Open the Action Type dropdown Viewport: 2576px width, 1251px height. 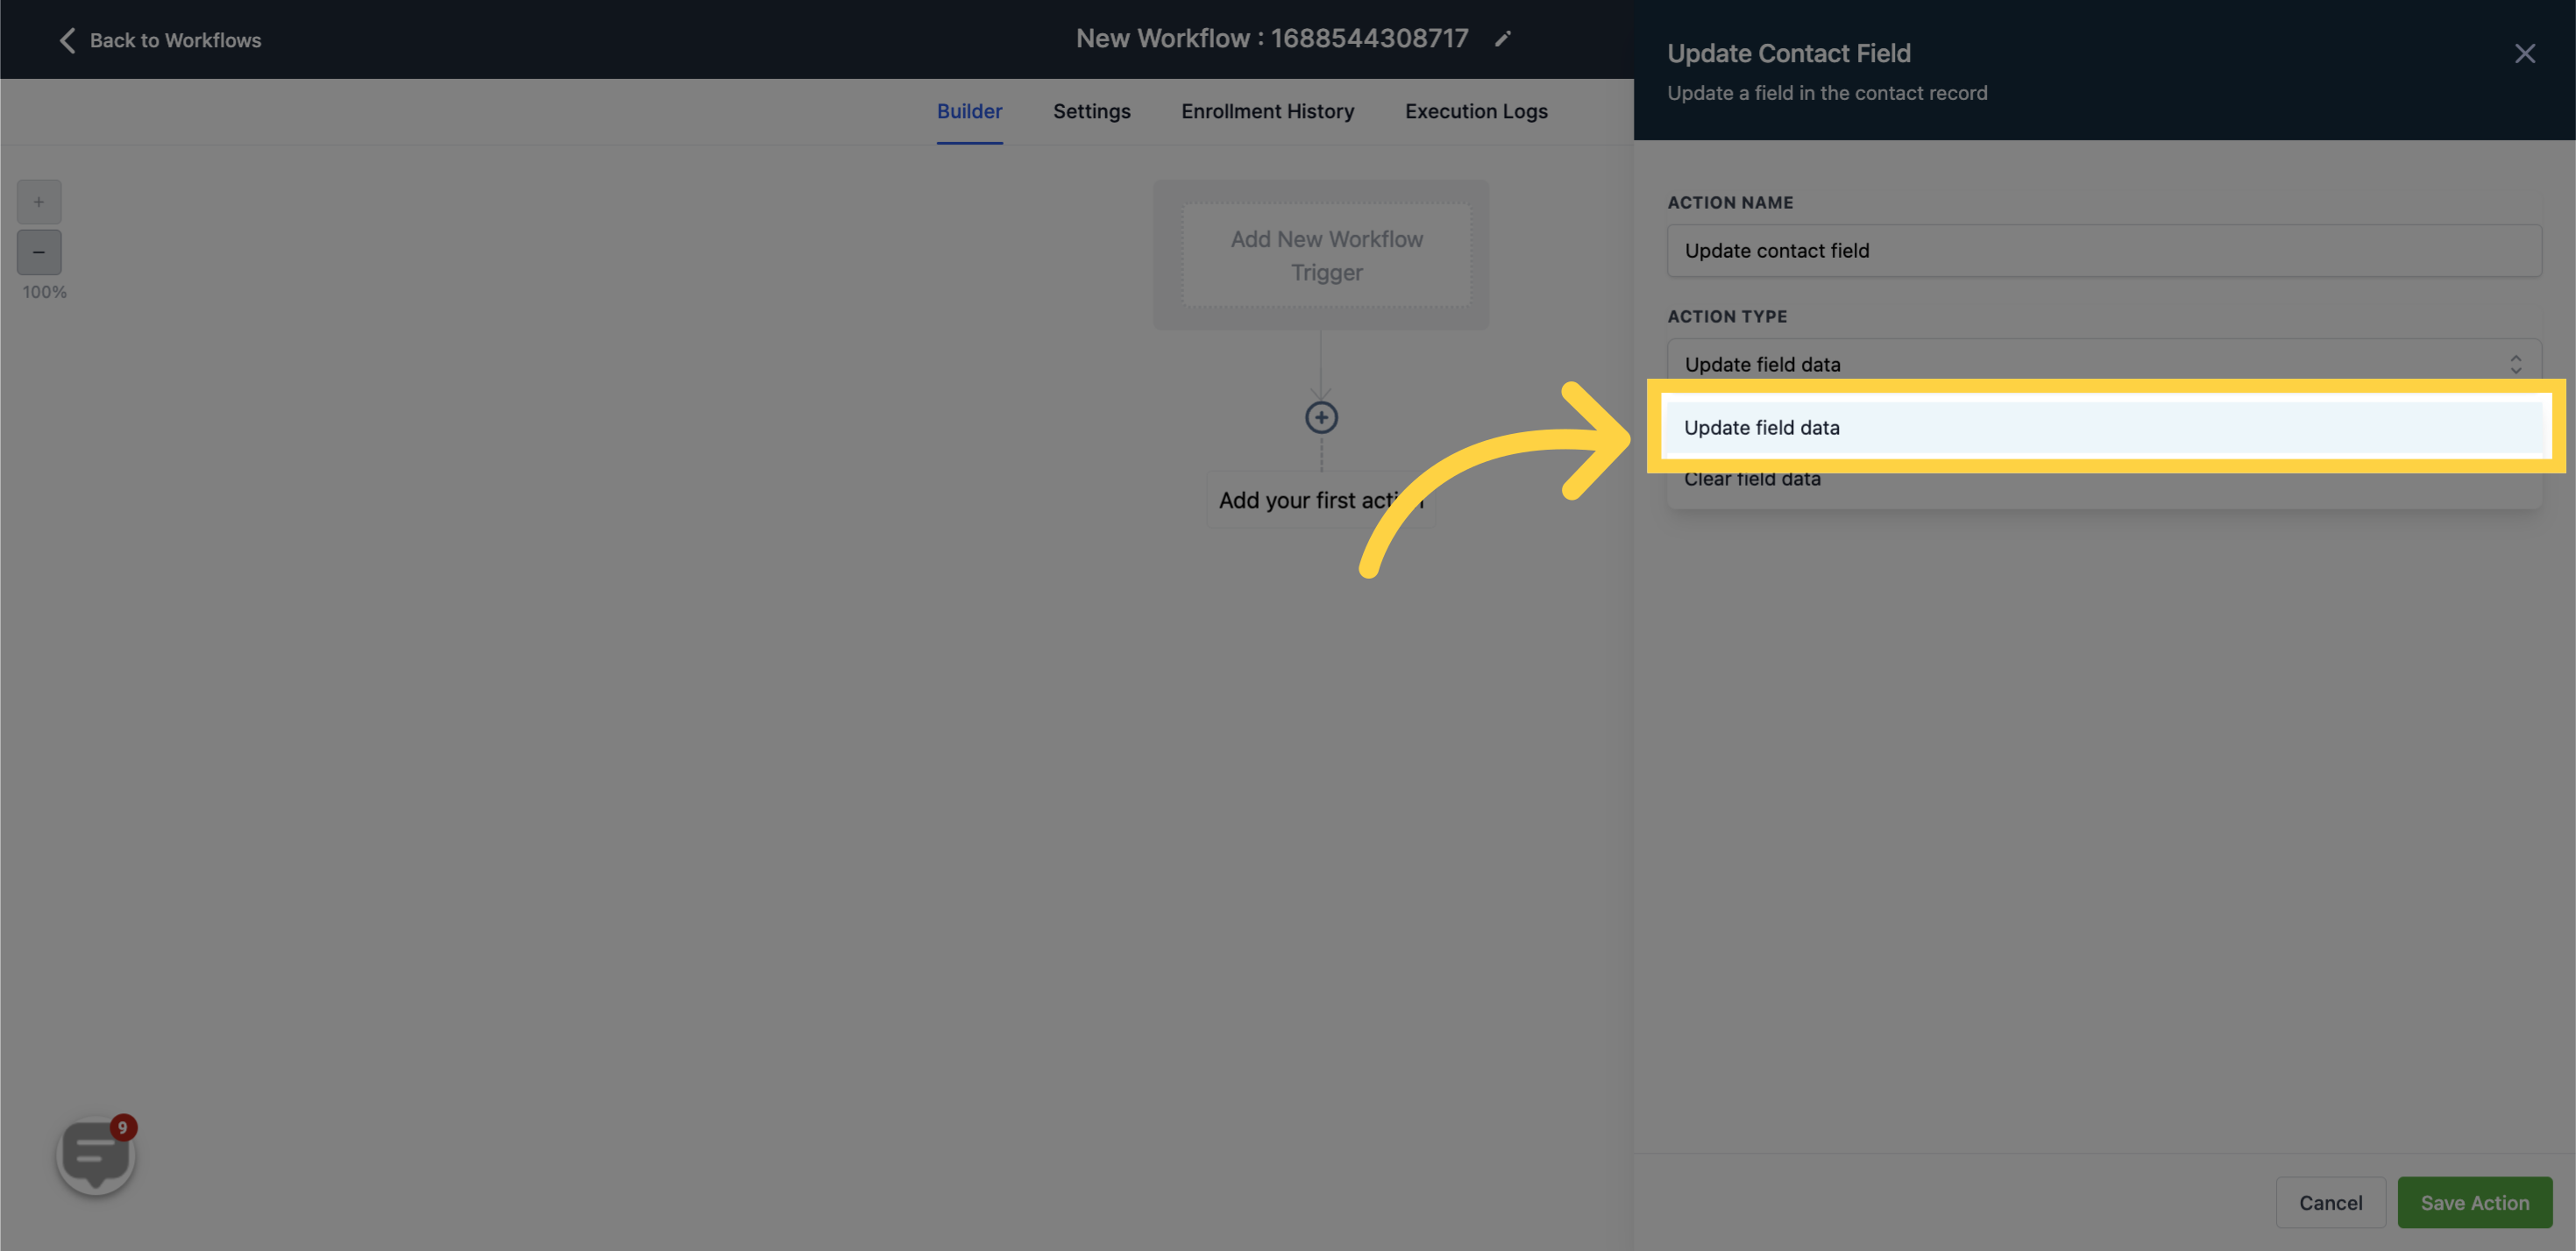2104,364
